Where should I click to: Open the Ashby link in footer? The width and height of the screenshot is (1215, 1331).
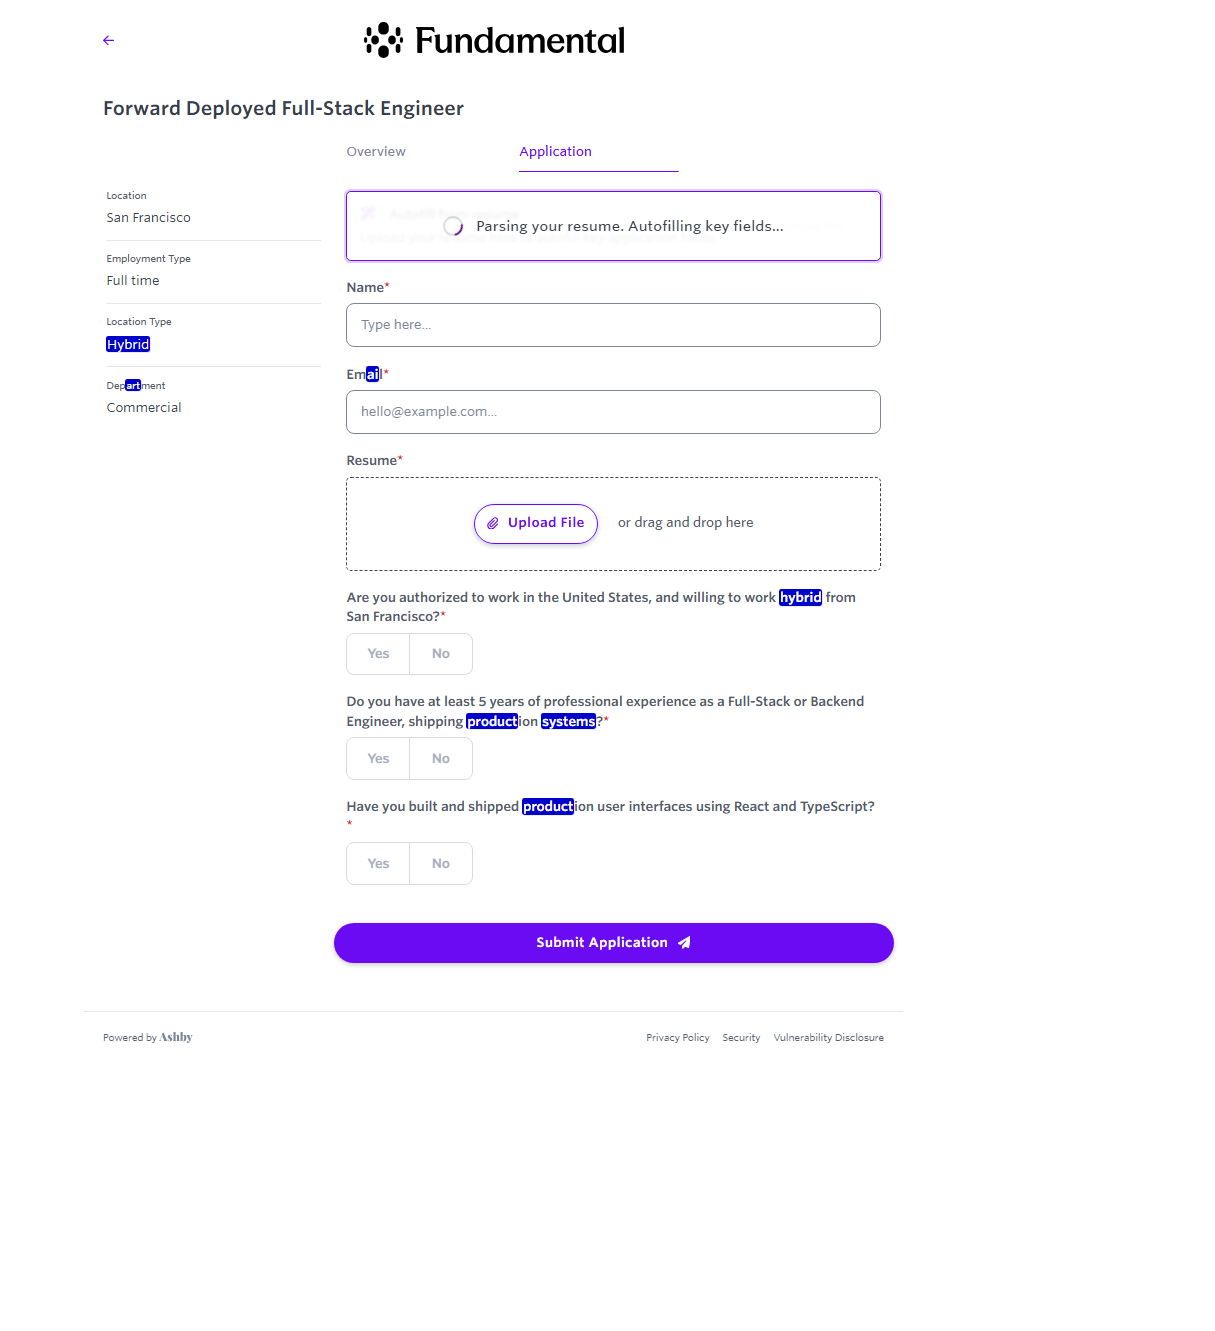tap(176, 1037)
